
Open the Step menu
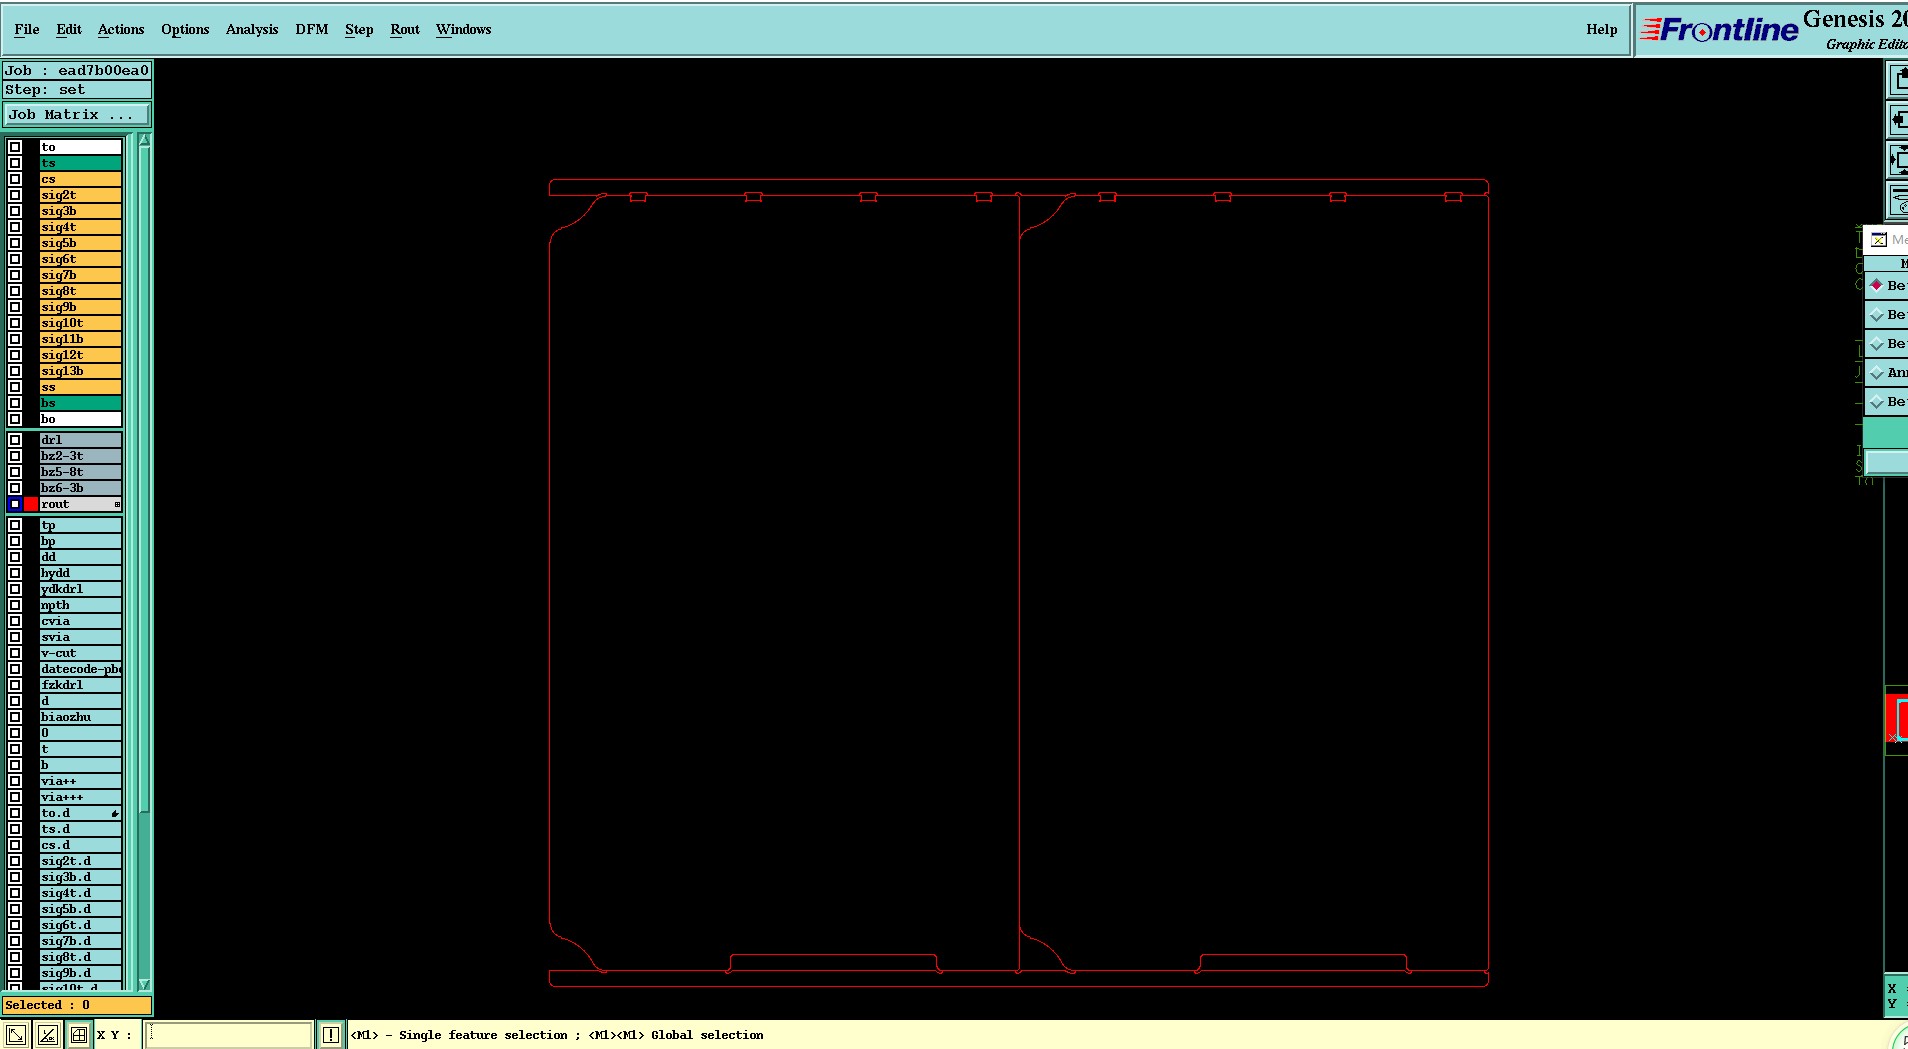click(x=359, y=29)
